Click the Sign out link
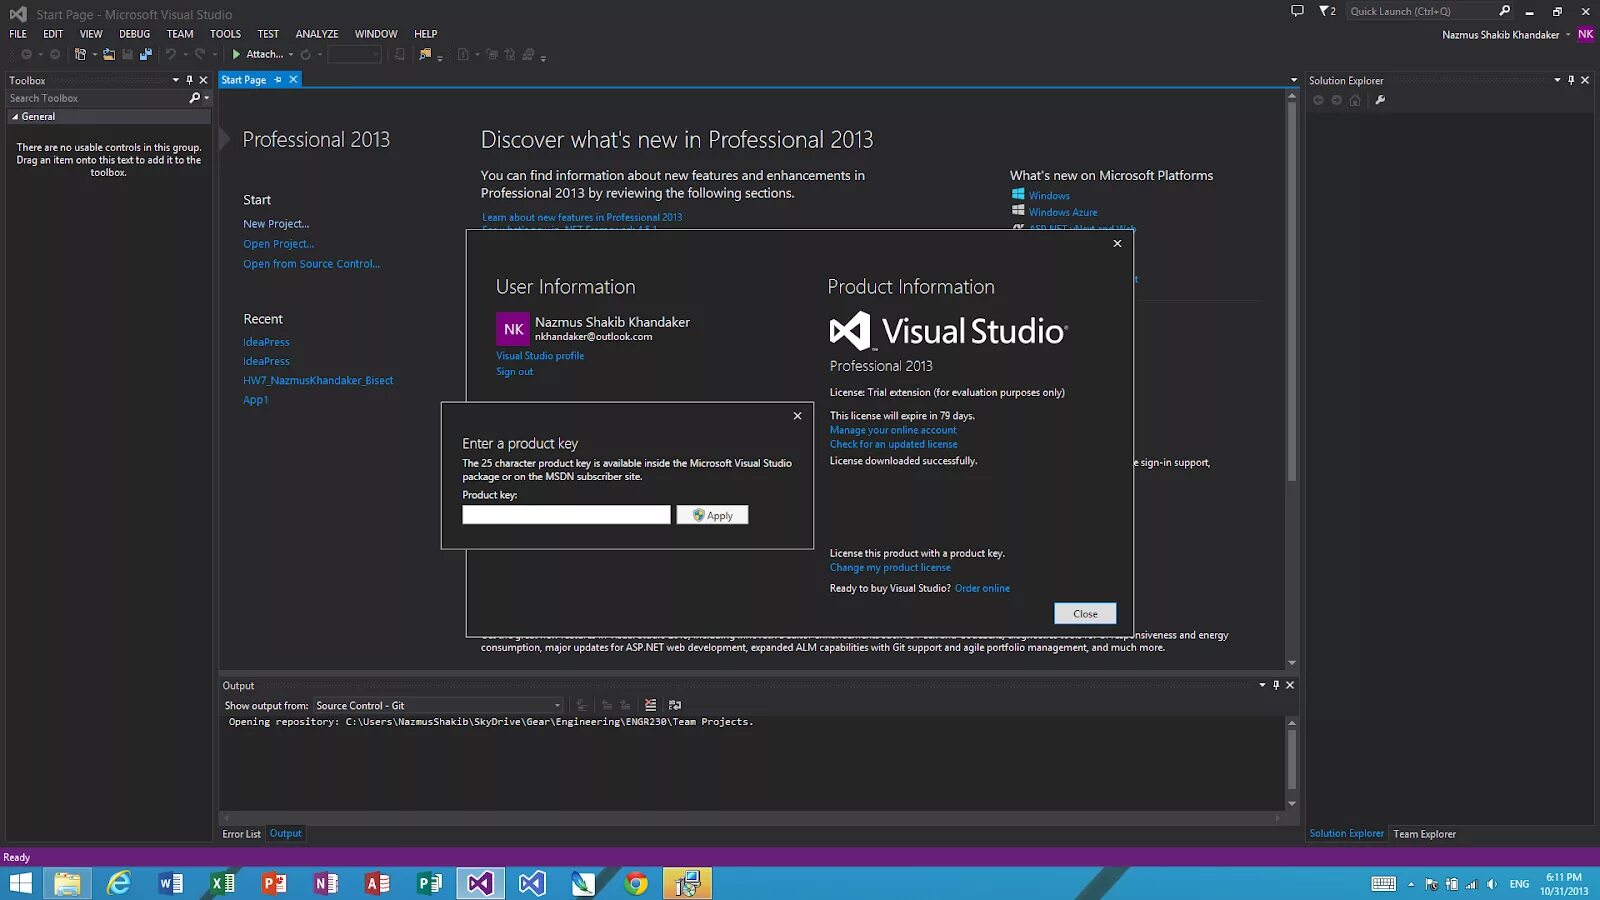Screen dimensions: 1600x900 coord(514,372)
